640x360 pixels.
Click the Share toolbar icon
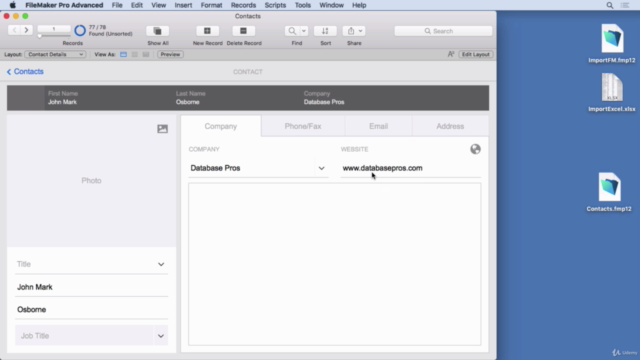[351, 31]
